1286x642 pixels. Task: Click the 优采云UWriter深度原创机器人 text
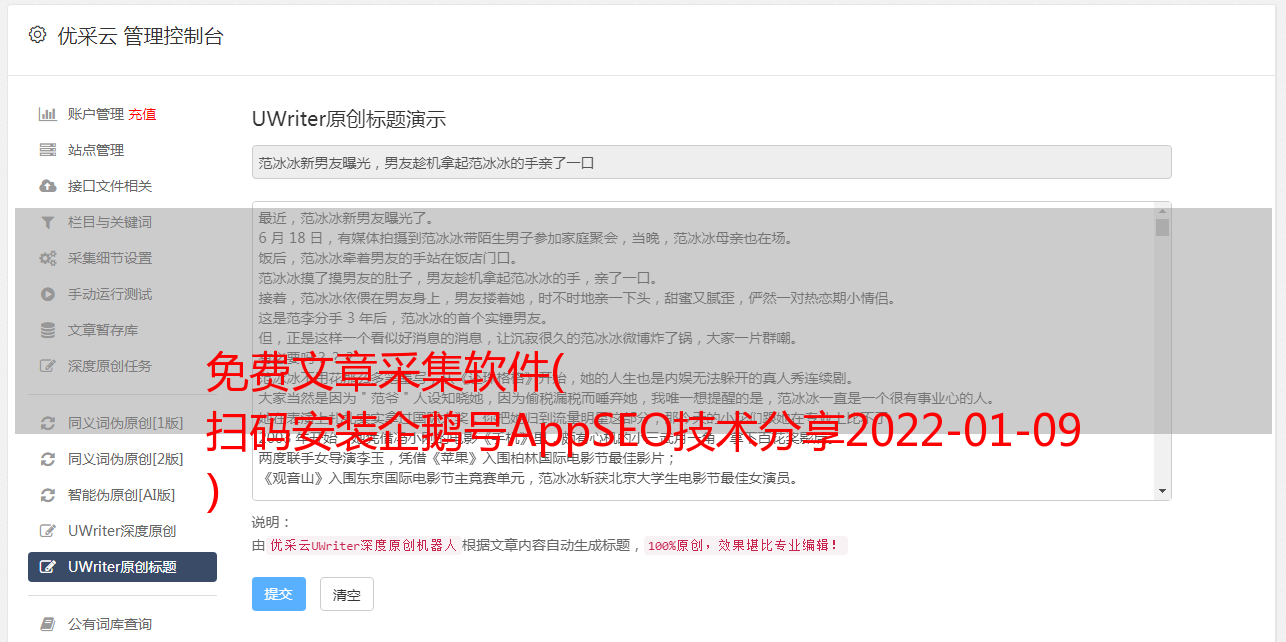click(x=363, y=546)
